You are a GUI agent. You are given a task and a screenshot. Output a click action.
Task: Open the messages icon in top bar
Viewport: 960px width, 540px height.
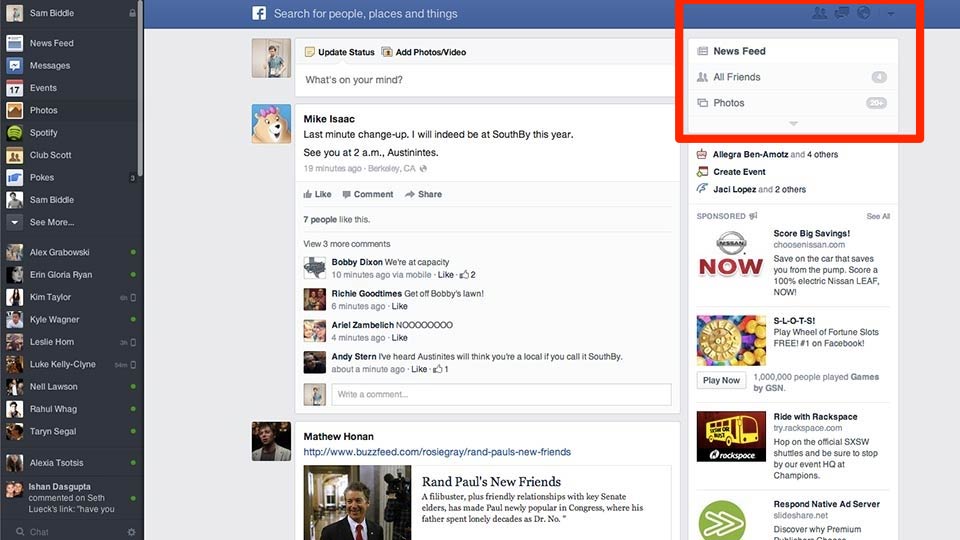pyautogui.click(x=842, y=13)
